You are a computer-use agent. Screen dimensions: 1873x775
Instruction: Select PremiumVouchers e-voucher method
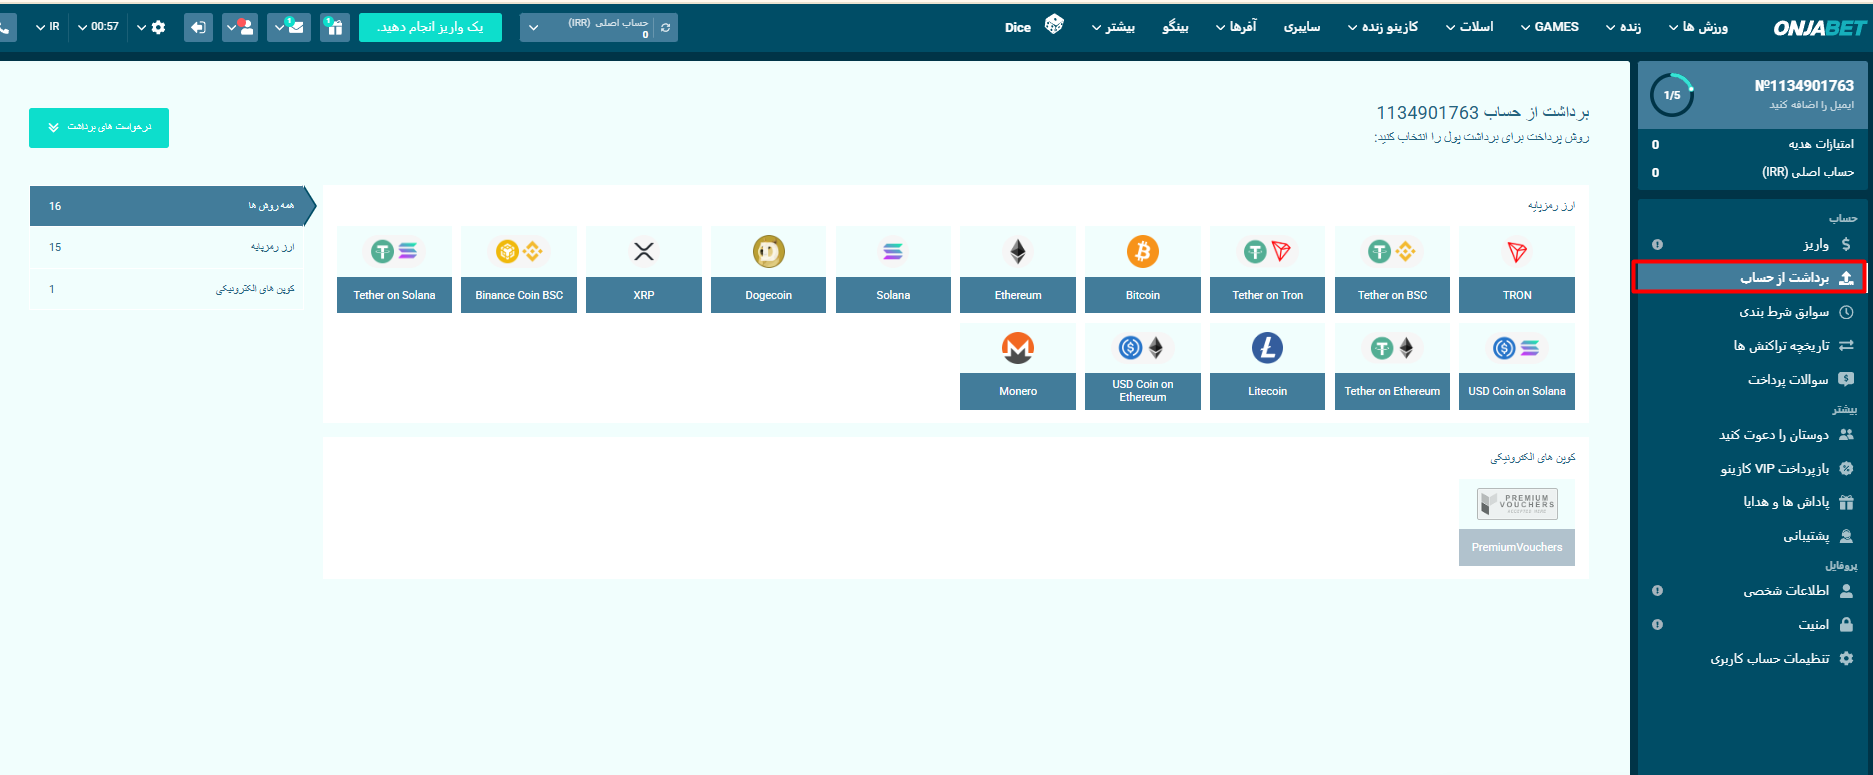pos(1516,522)
